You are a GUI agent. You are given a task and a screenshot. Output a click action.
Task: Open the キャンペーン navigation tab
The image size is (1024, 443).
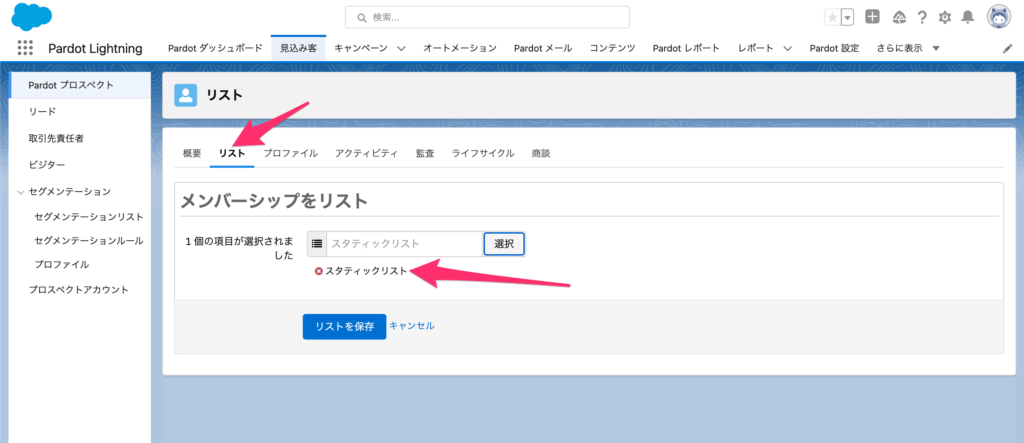coord(360,48)
